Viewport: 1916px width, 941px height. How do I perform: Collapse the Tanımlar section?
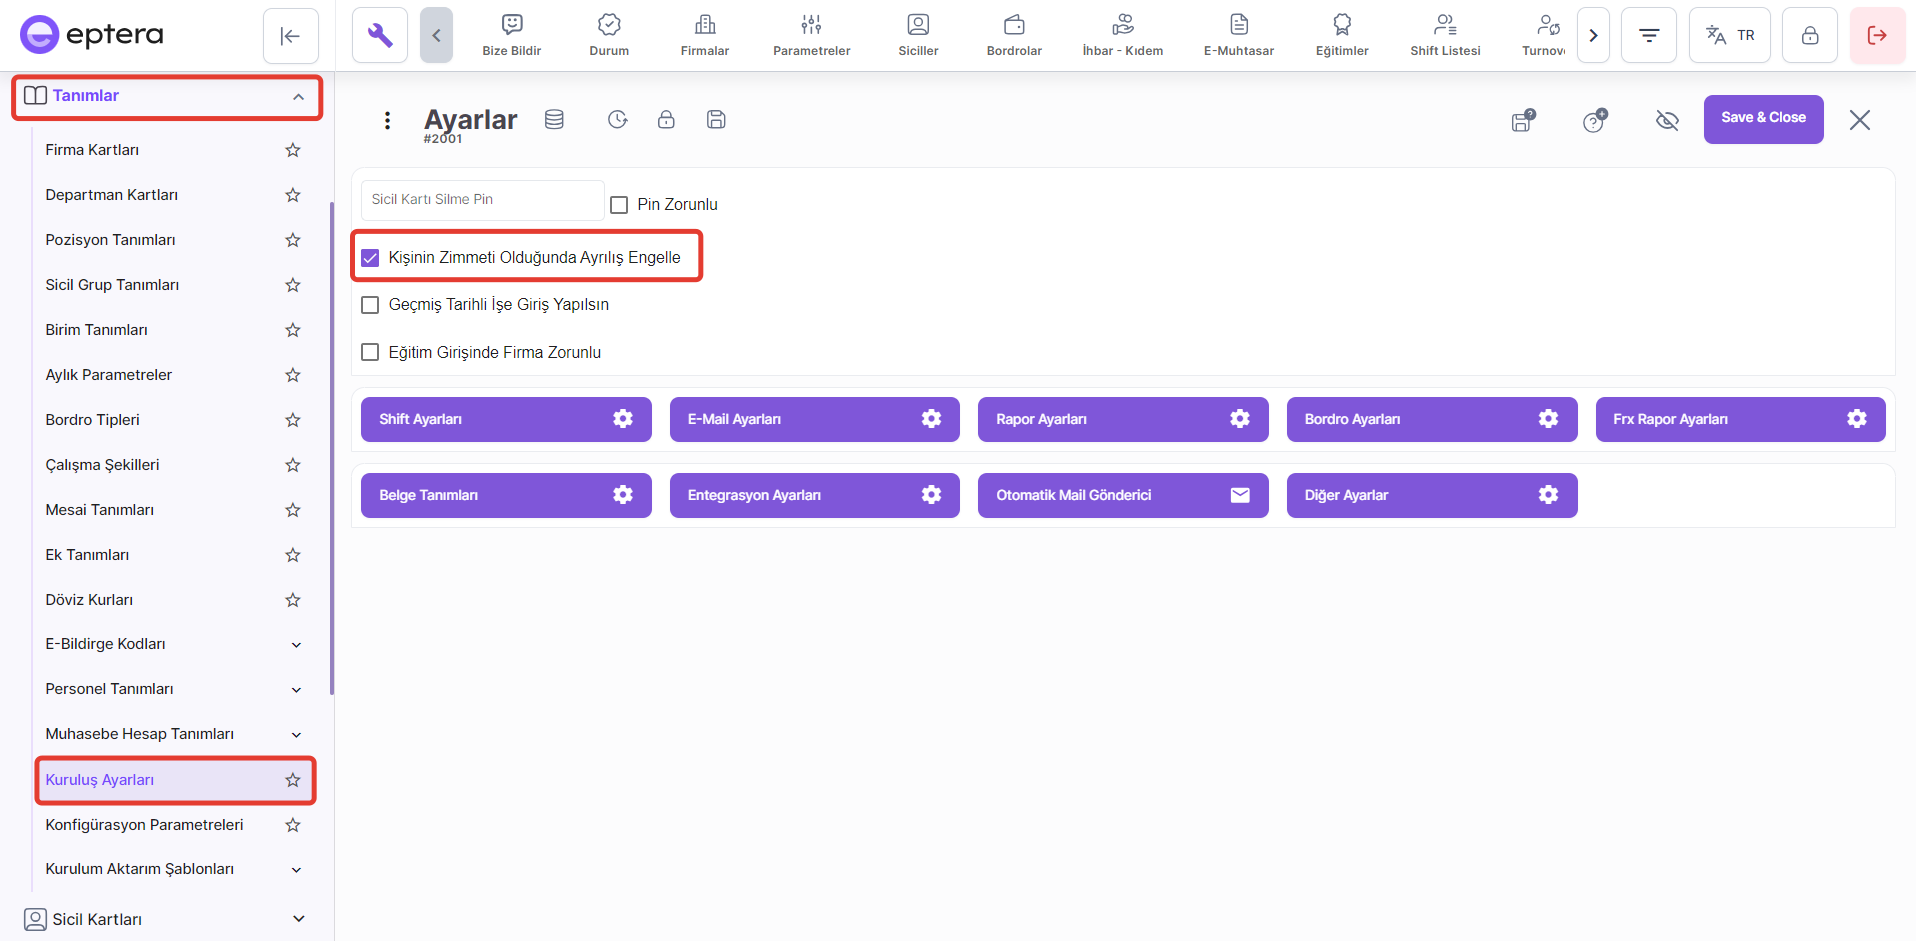pyautogui.click(x=298, y=97)
